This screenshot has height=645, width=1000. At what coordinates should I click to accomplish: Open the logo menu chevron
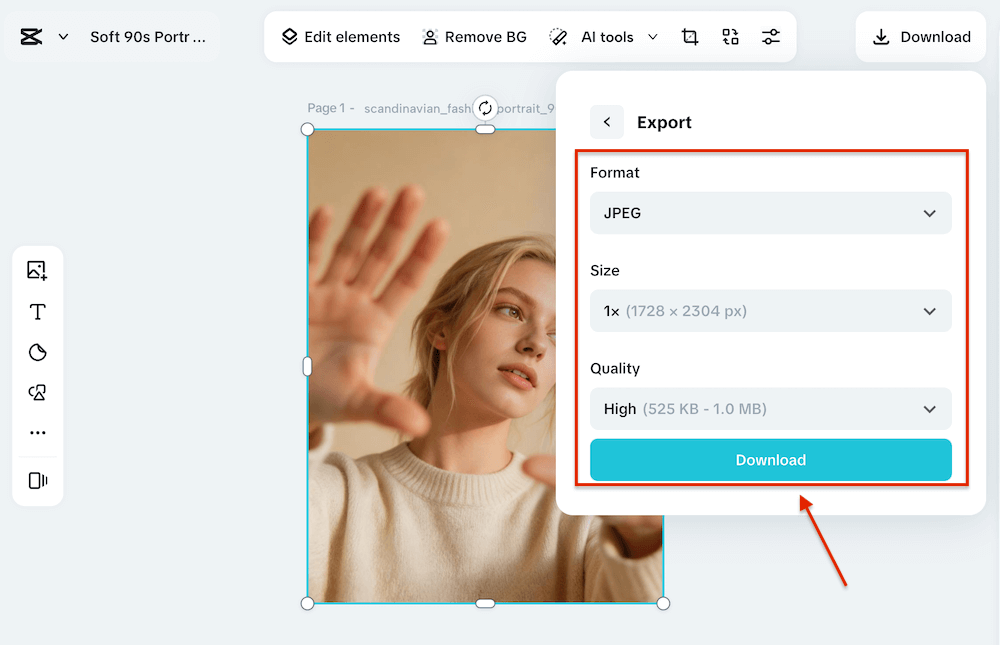(63, 37)
